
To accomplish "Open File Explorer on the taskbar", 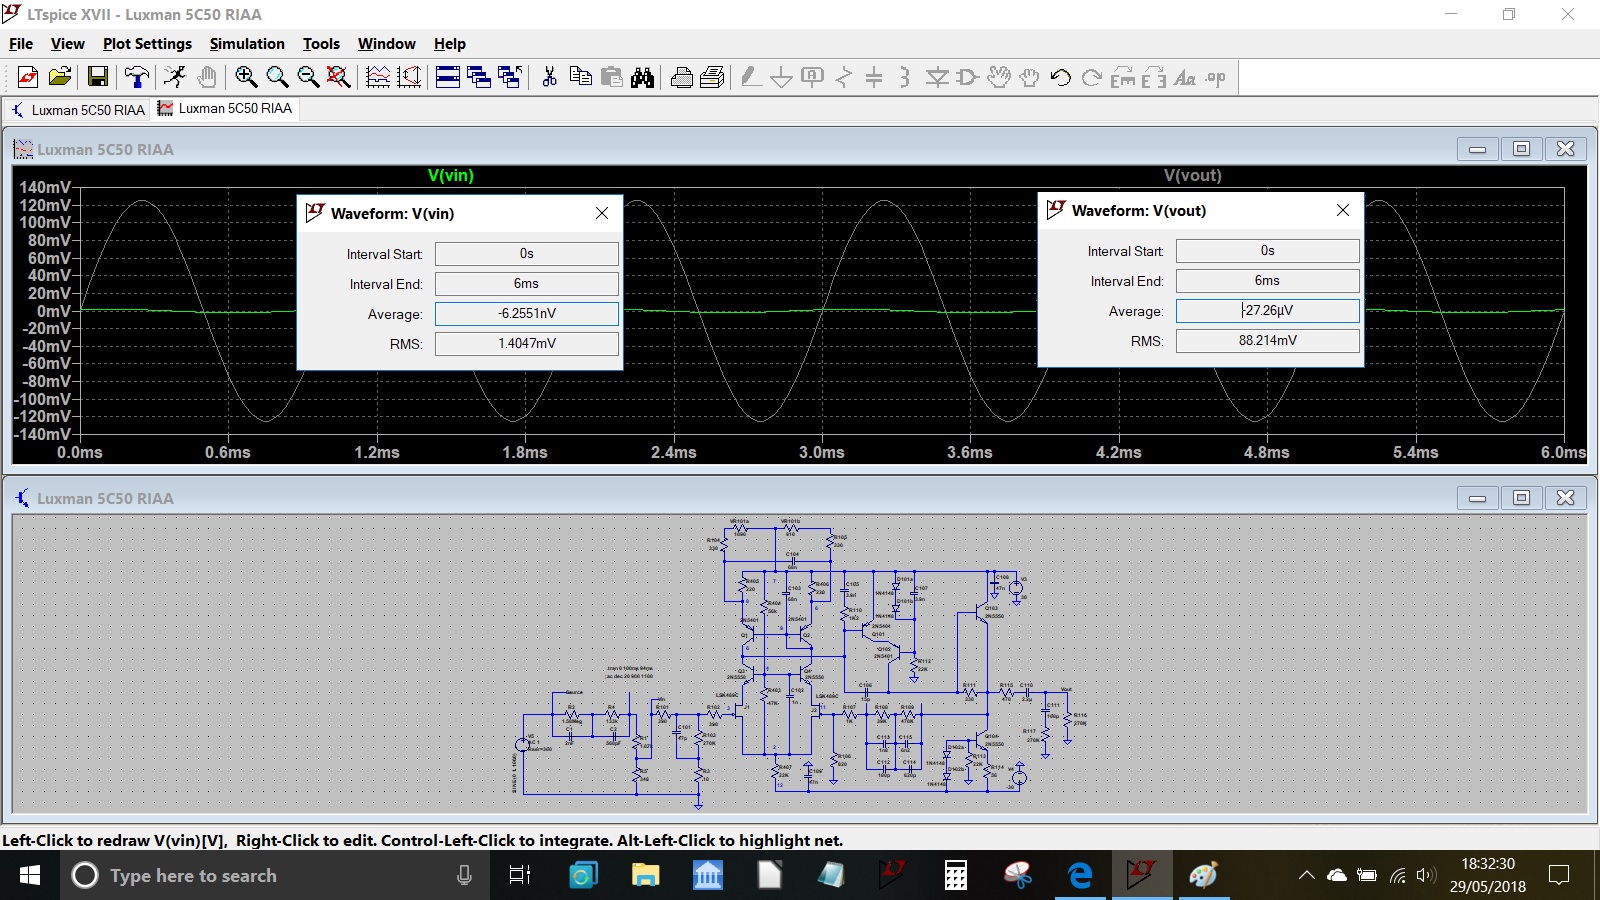I will point(646,875).
